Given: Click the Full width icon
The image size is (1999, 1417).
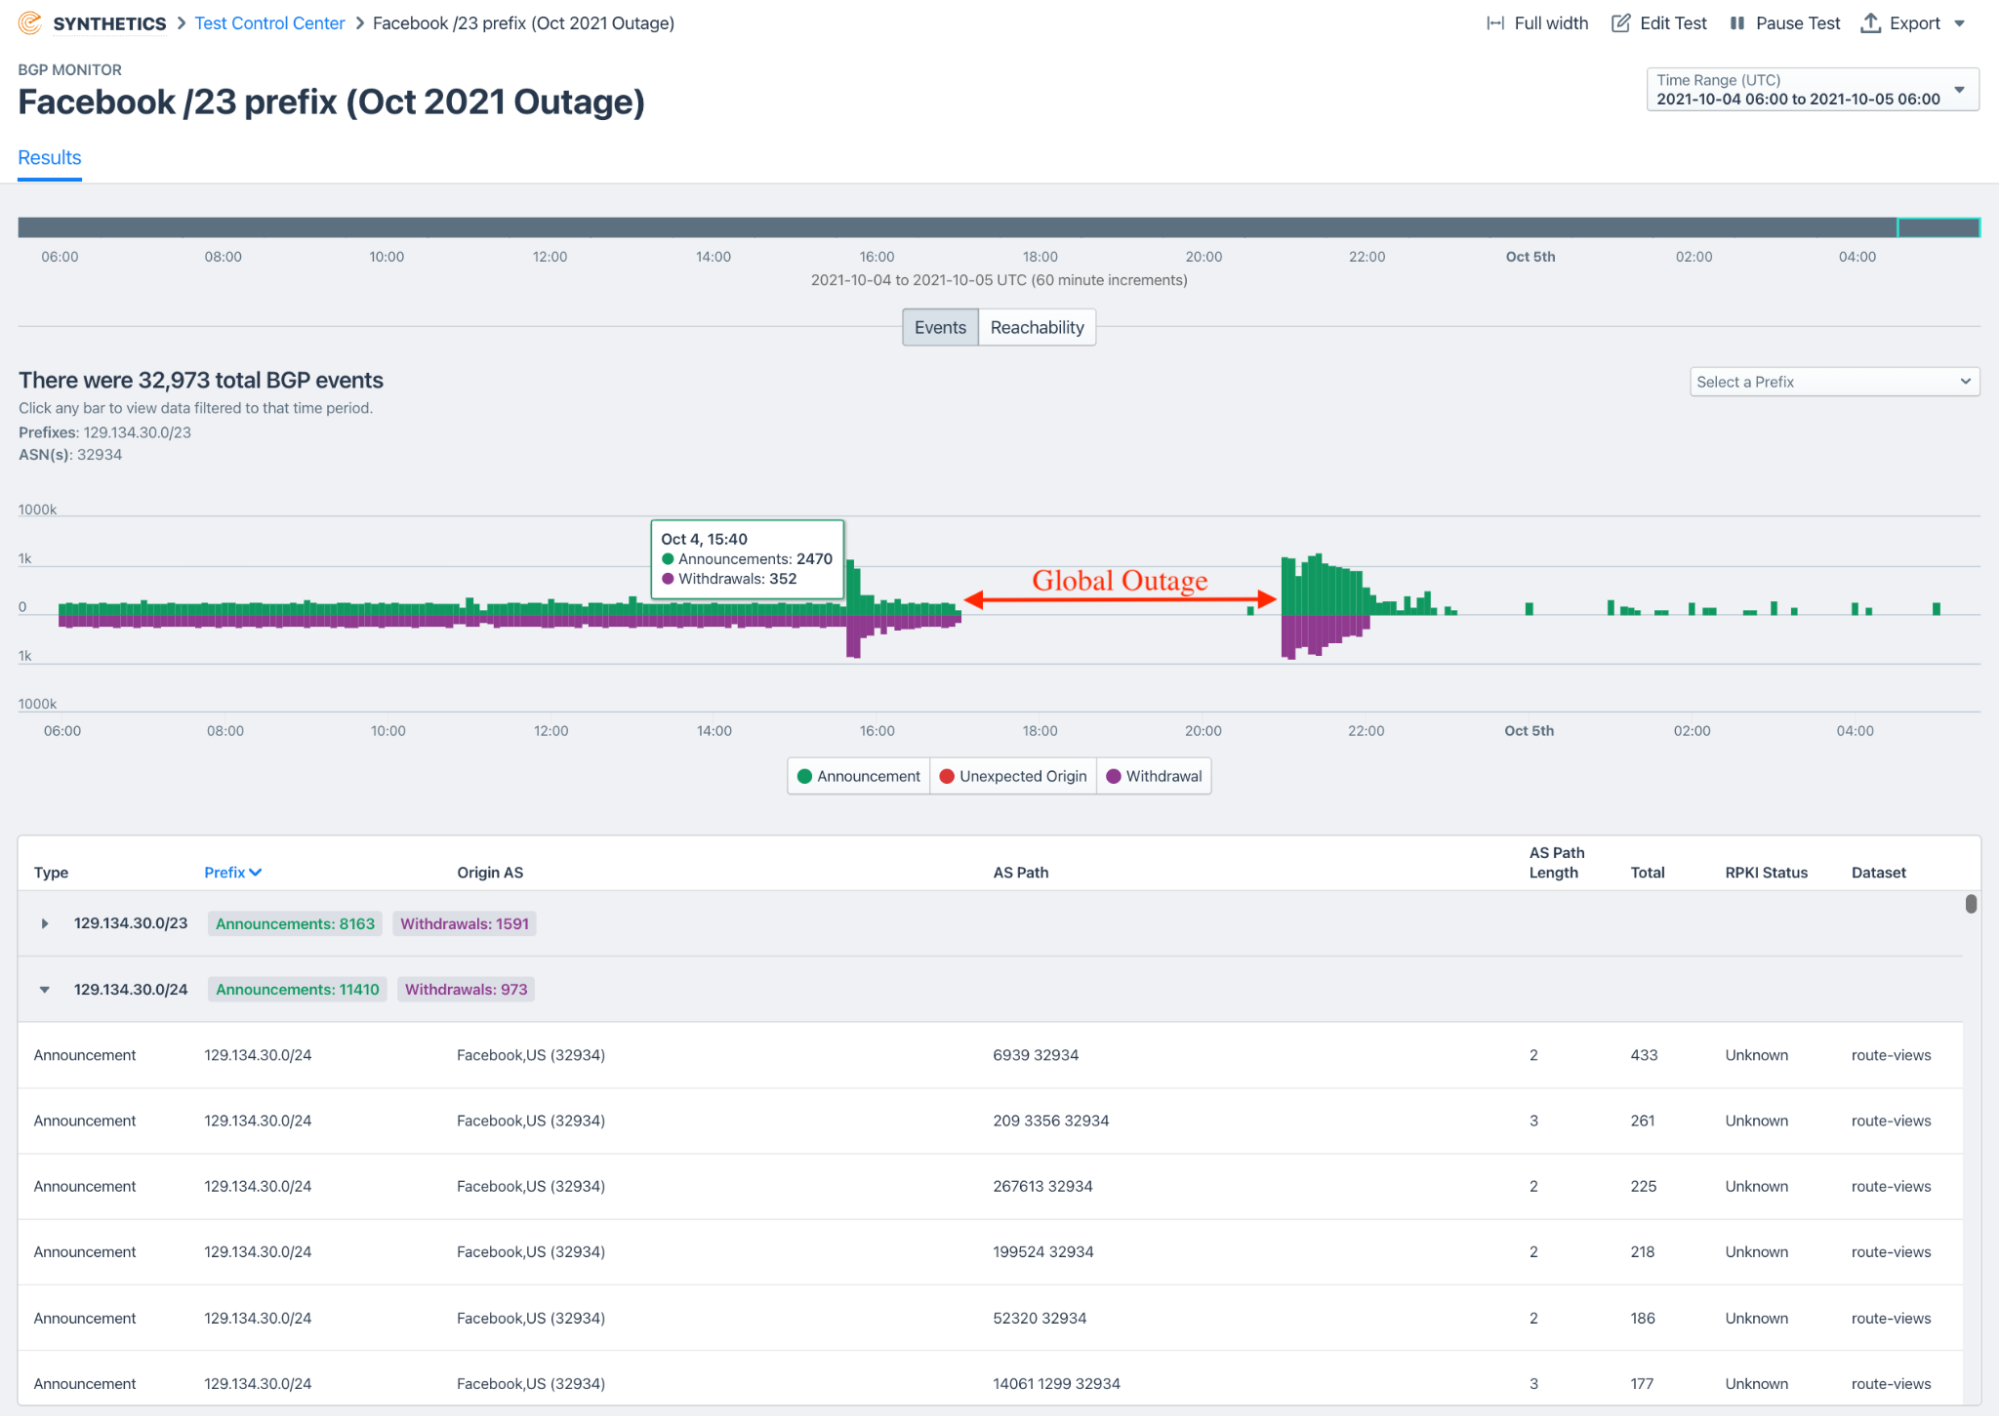Looking at the screenshot, I should (1495, 23).
